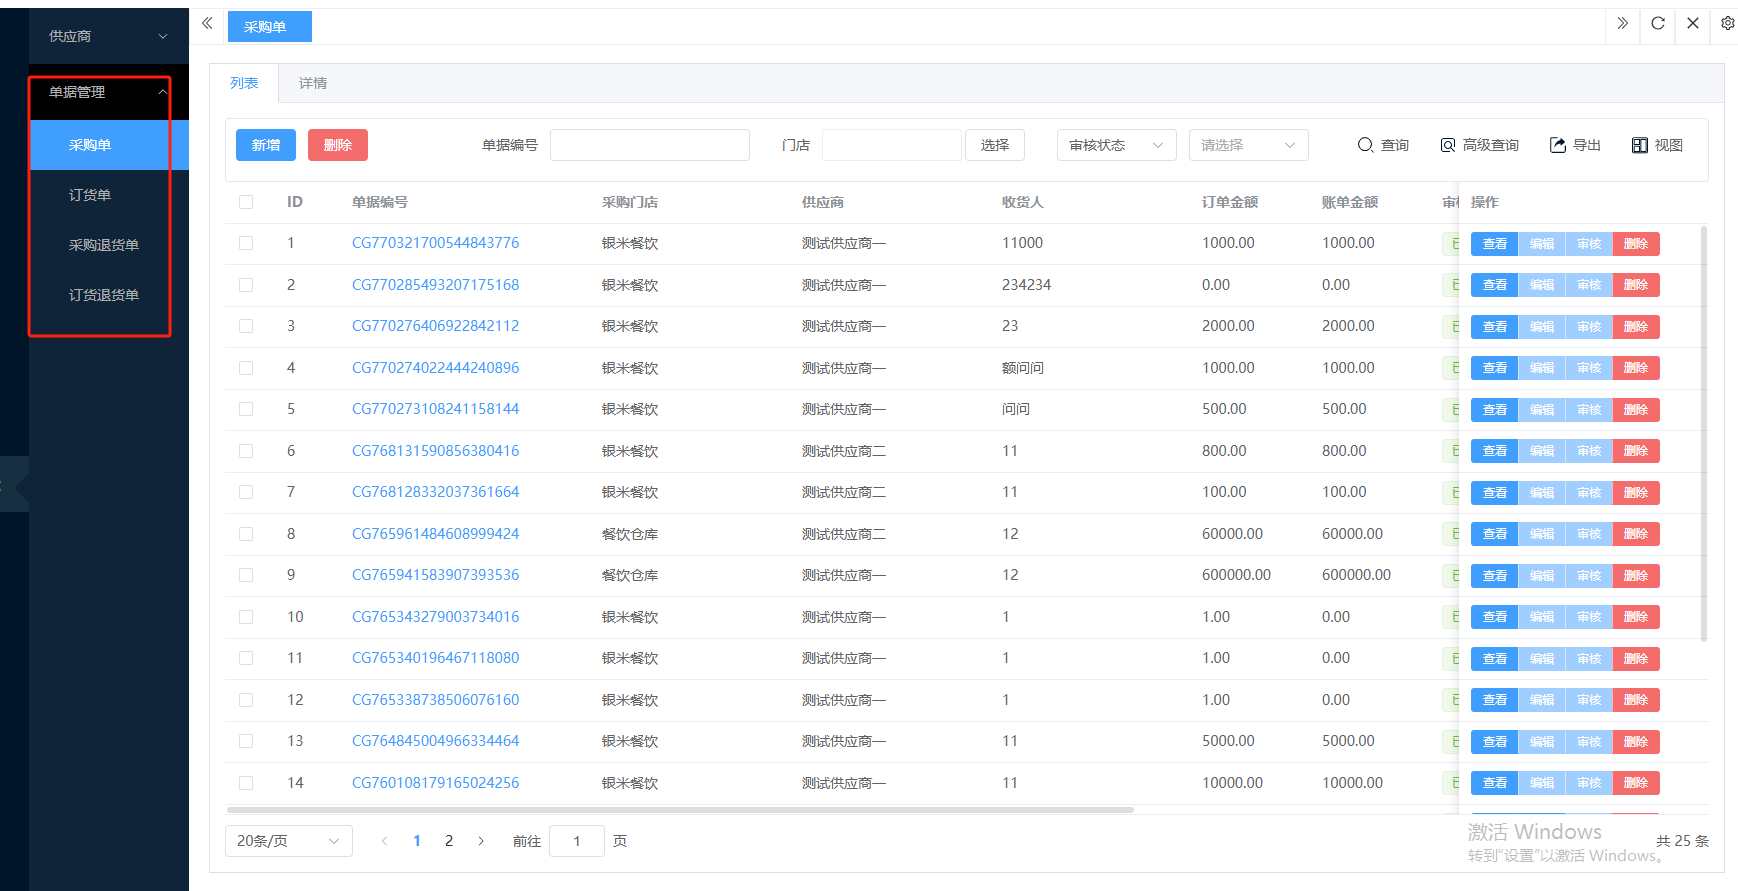The height and width of the screenshot is (891, 1738).
Task: Collapse sidebar with double-left arrow icon
Action: [x=207, y=23]
